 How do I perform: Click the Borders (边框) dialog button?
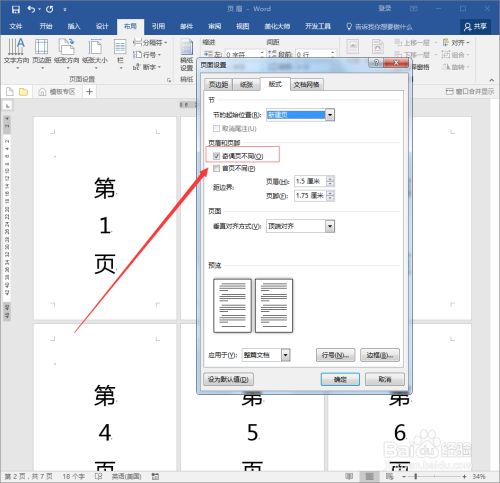[x=380, y=355]
